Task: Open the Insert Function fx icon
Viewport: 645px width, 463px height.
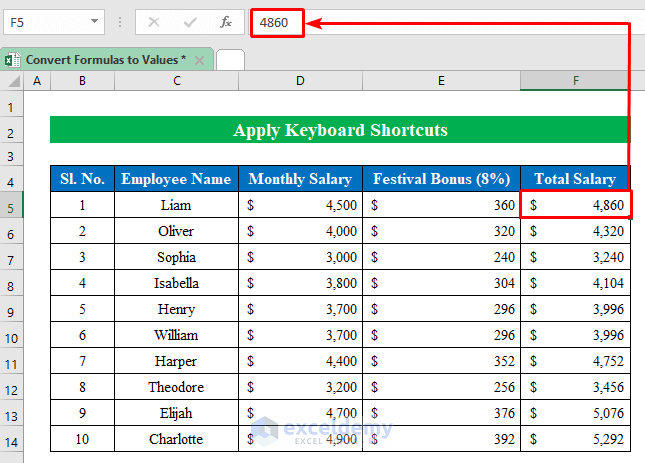Action: coord(226,22)
